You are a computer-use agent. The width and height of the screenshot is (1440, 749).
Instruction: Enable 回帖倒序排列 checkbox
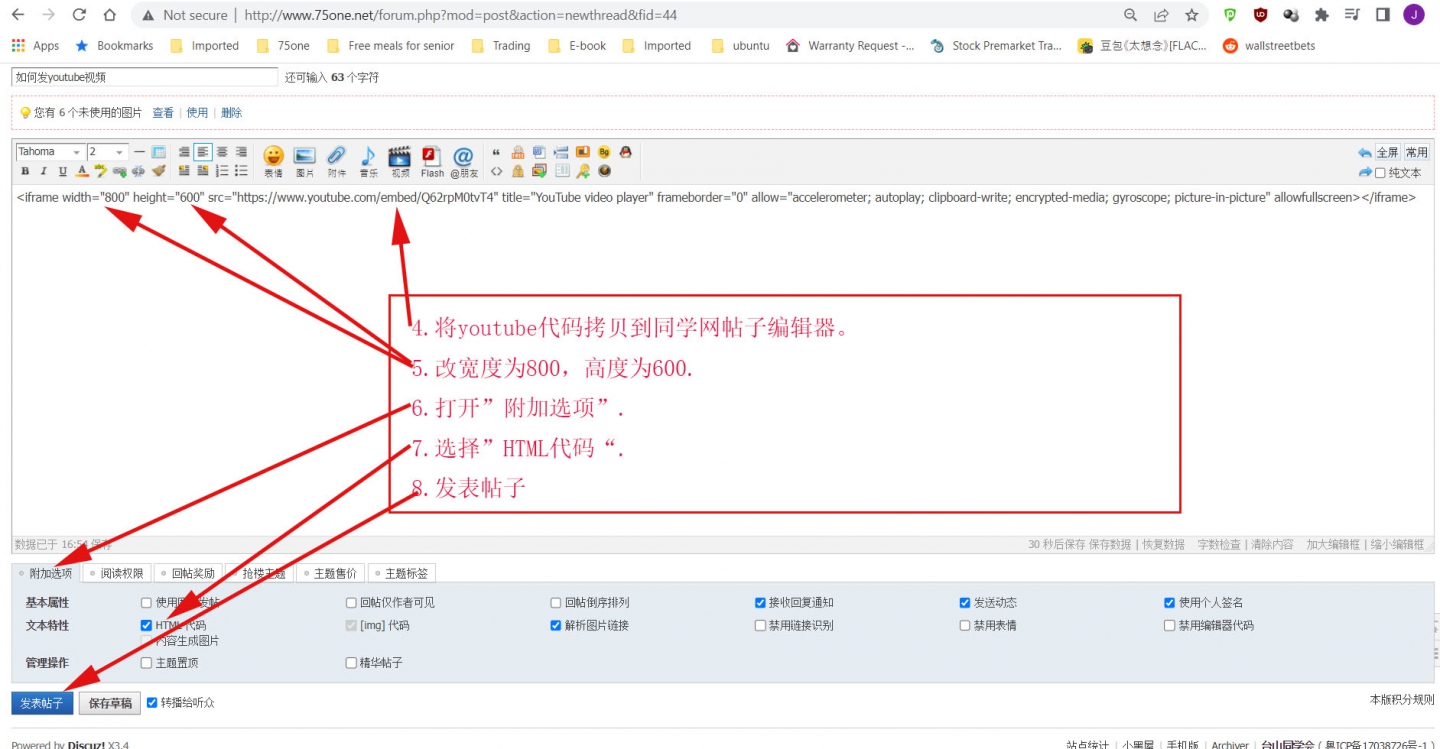click(556, 603)
